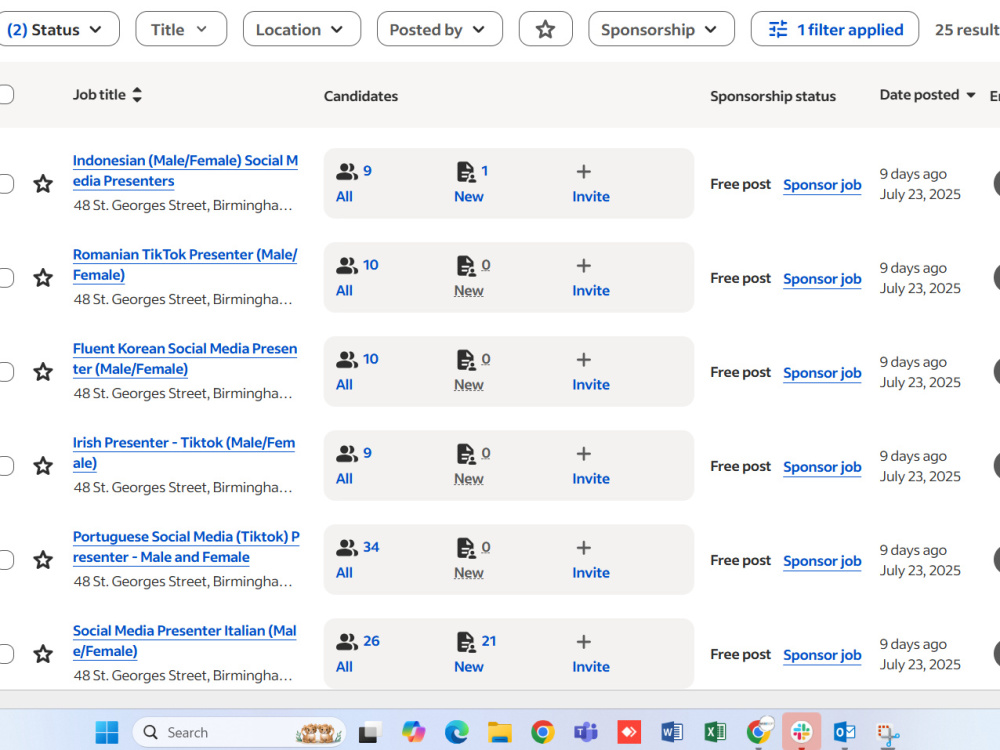Star the Portuguese Social Media Presenter job
The width and height of the screenshot is (1000, 750).
(x=43, y=560)
